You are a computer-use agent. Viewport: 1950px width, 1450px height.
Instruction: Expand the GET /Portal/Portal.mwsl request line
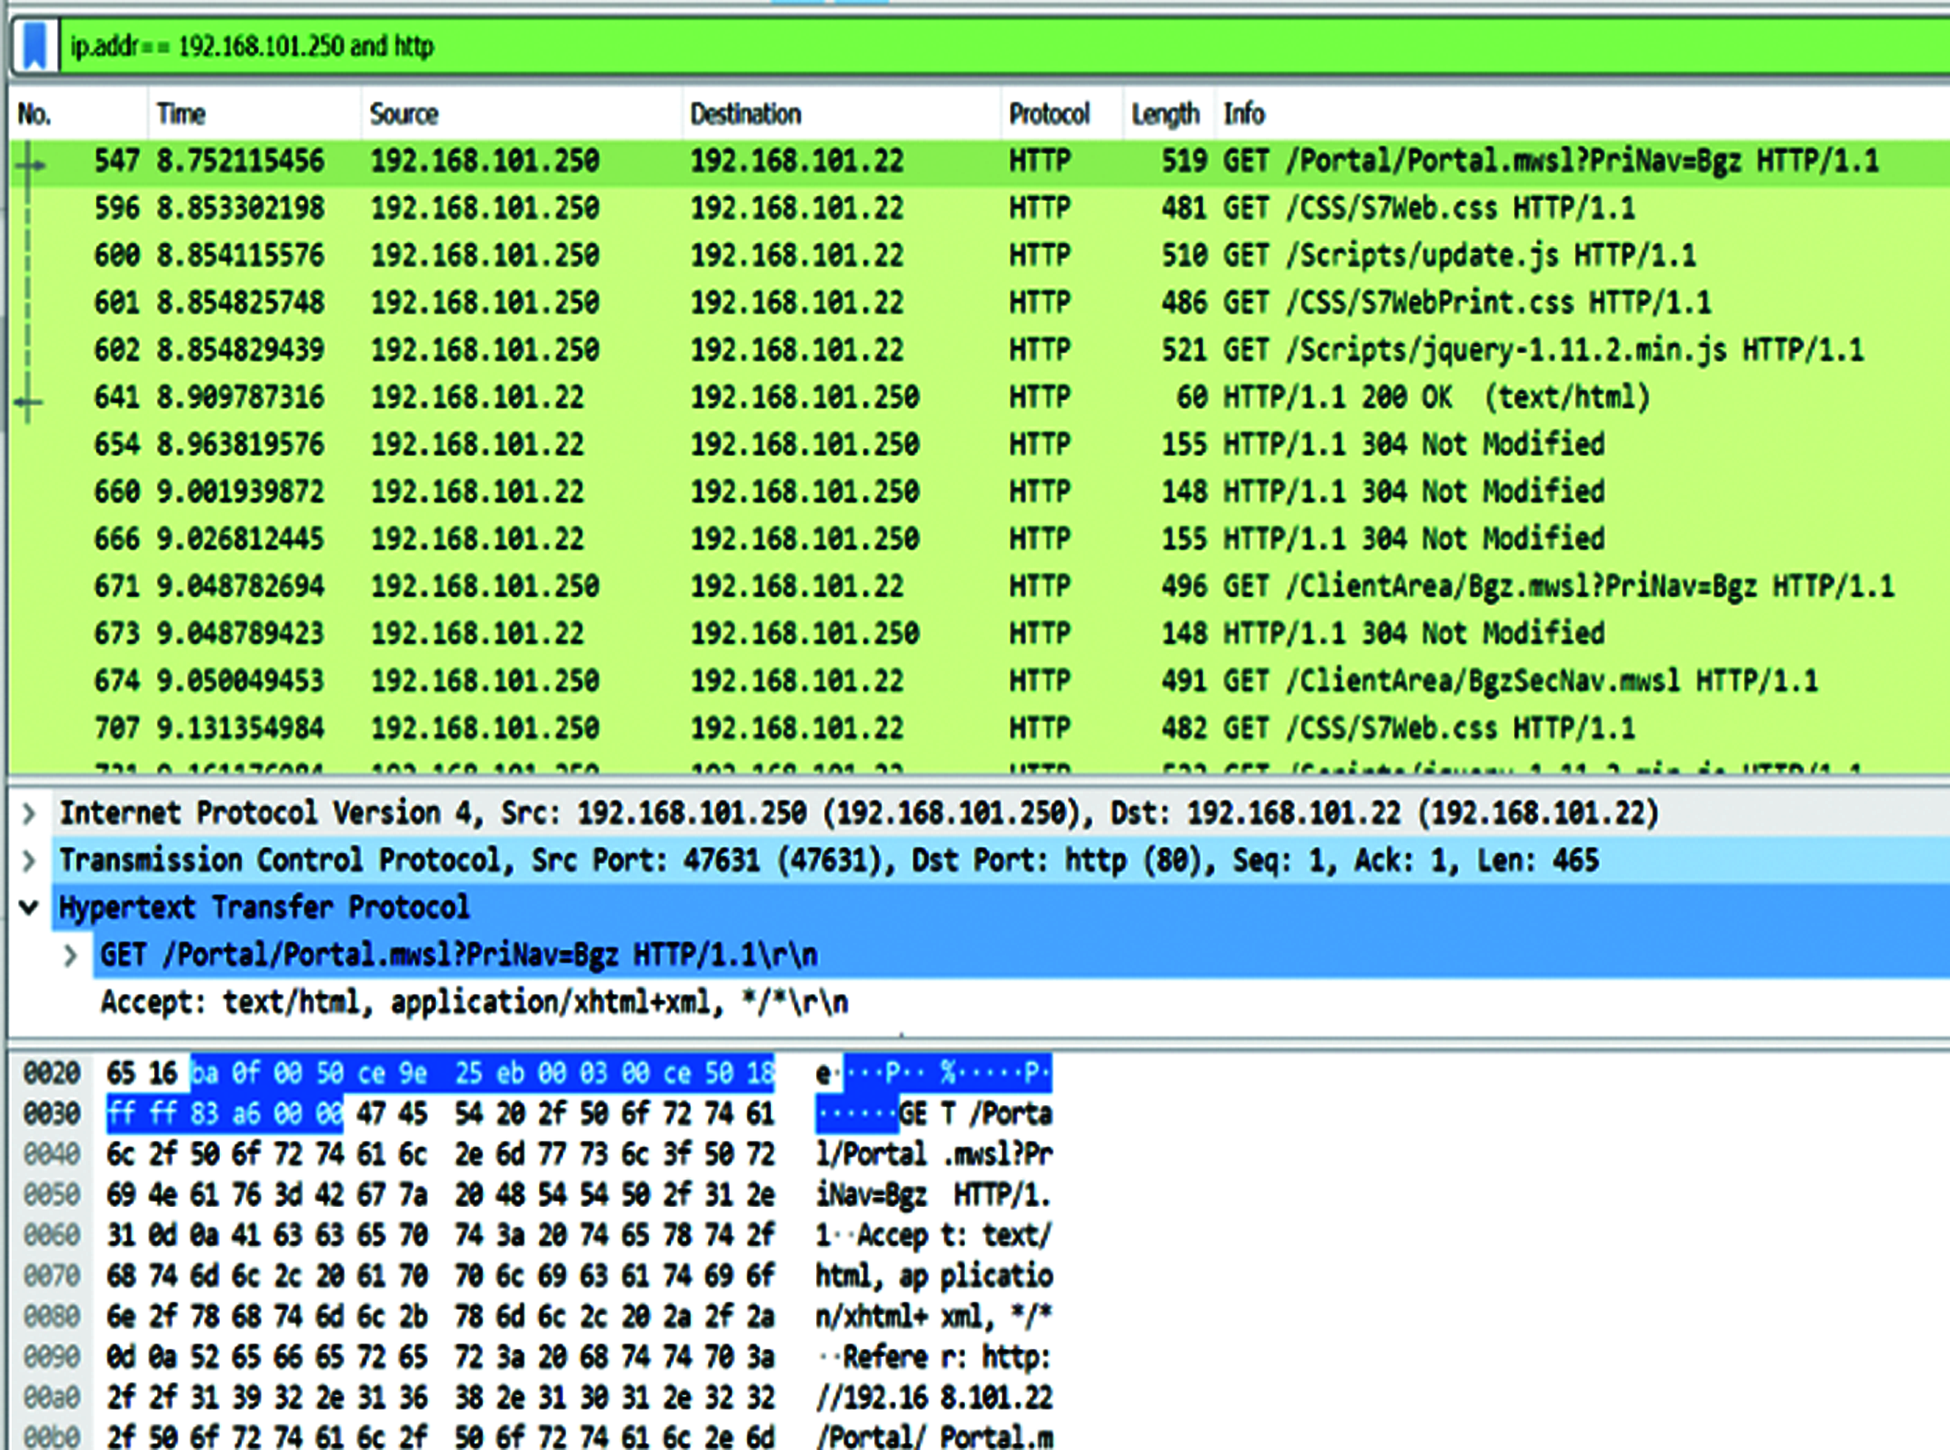70,955
